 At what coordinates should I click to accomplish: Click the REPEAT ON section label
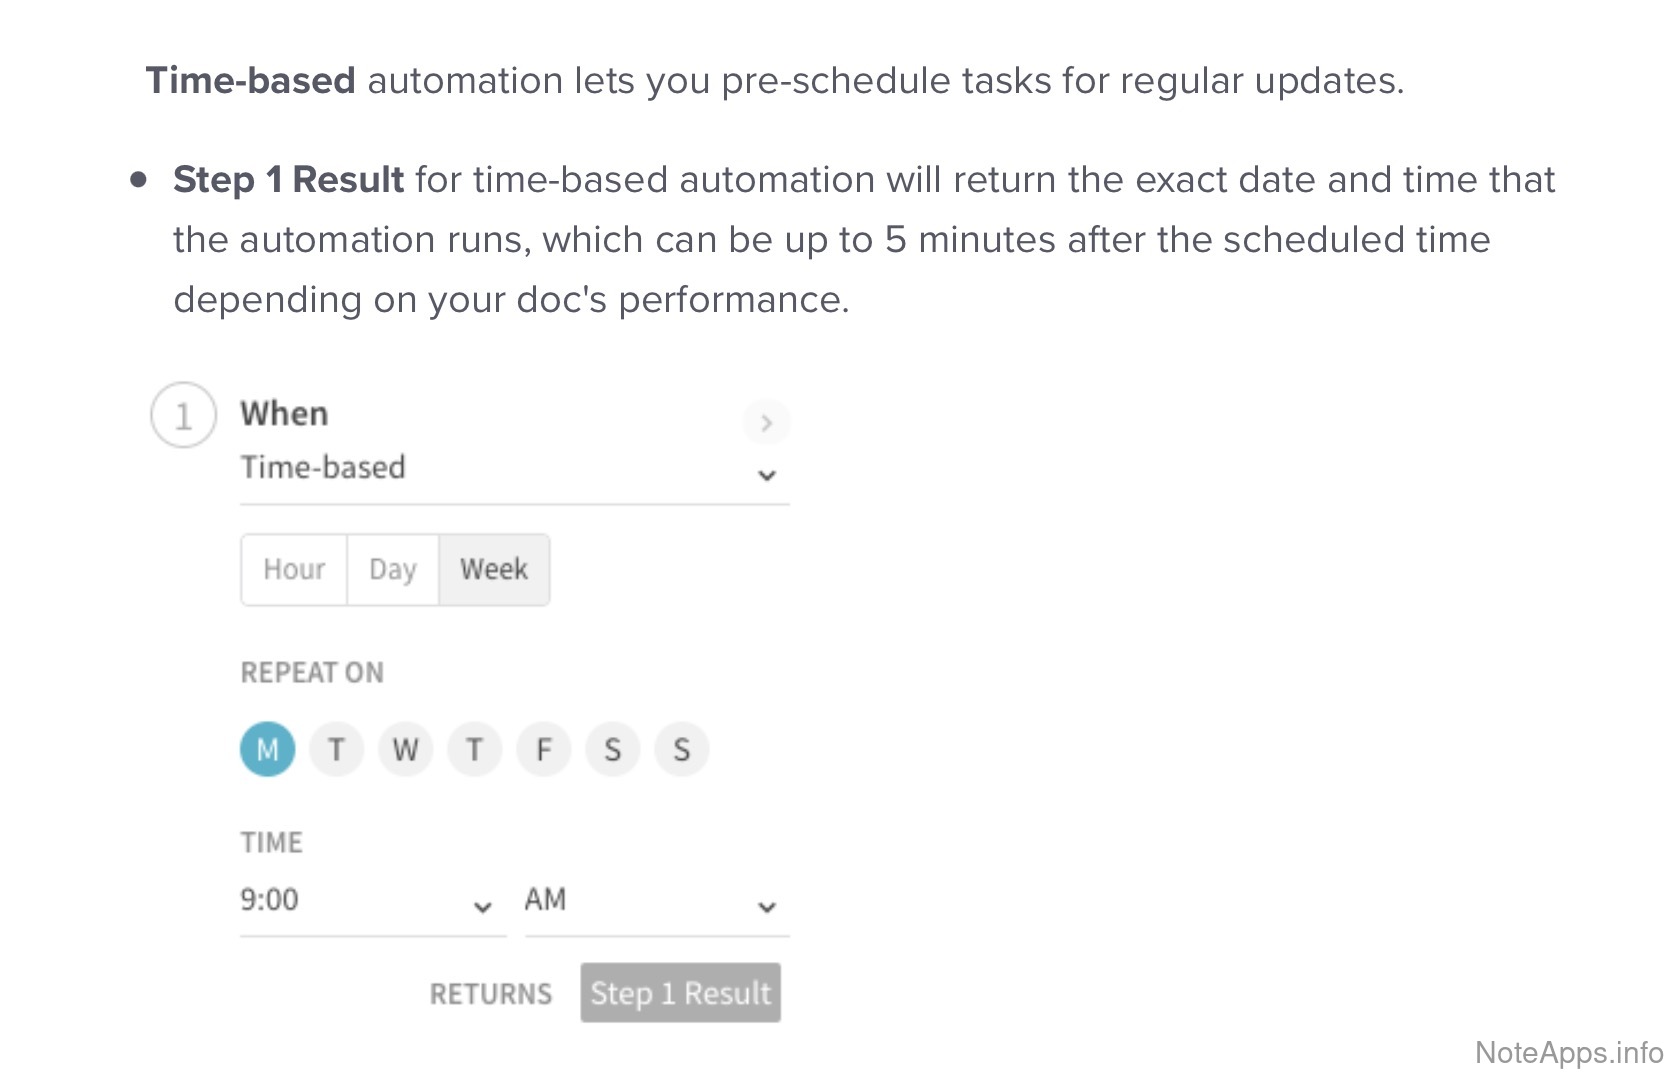pos(312,673)
